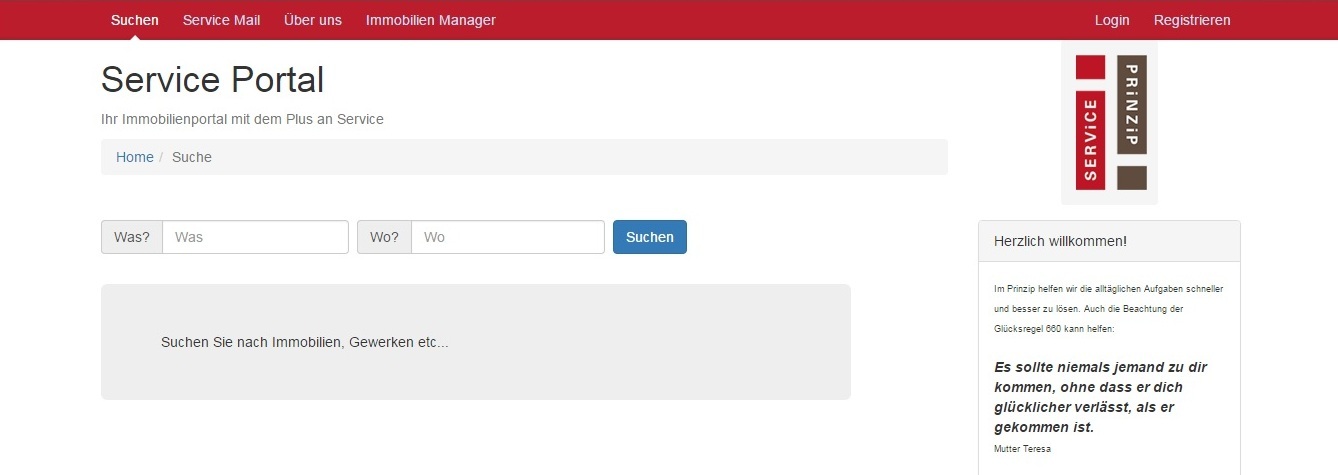Click the Service Prinzip logo
Image resolution: width=1338 pixels, height=475 pixels.
click(1110, 123)
